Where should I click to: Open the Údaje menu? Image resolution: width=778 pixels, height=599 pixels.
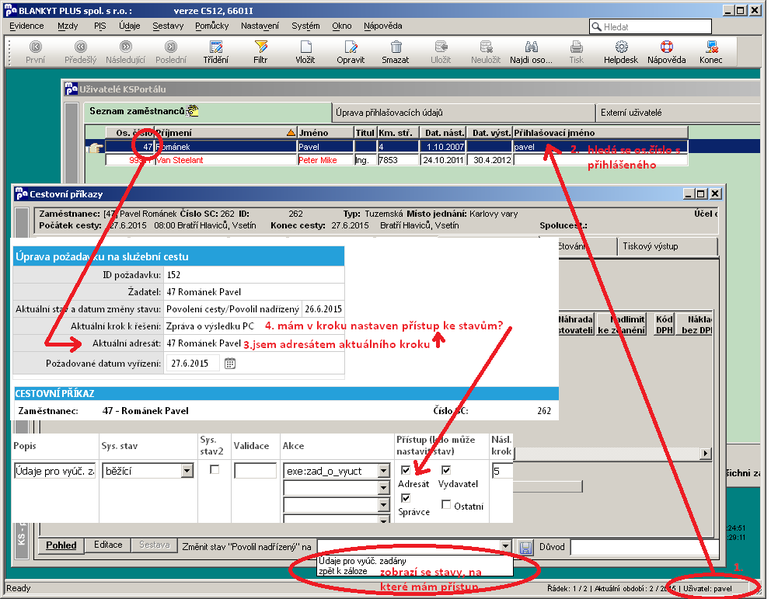point(129,26)
